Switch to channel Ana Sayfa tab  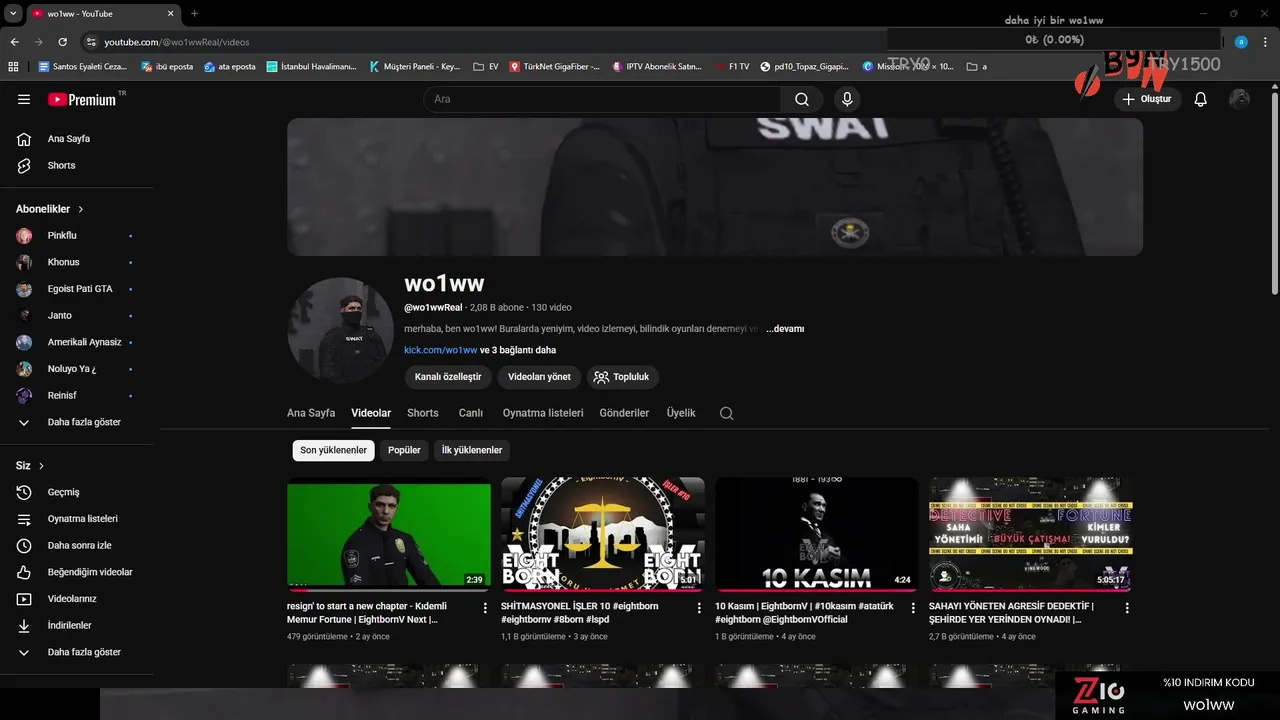(311, 413)
